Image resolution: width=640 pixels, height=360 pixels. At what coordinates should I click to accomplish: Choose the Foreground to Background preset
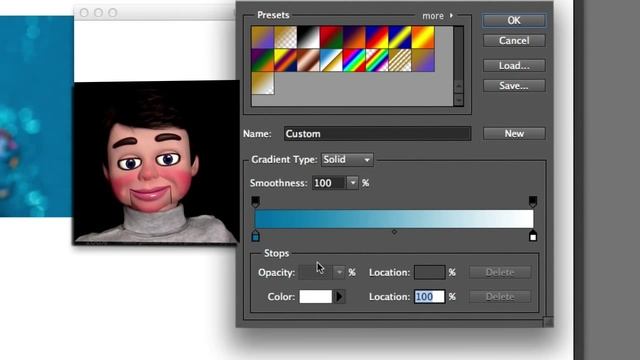point(262,38)
